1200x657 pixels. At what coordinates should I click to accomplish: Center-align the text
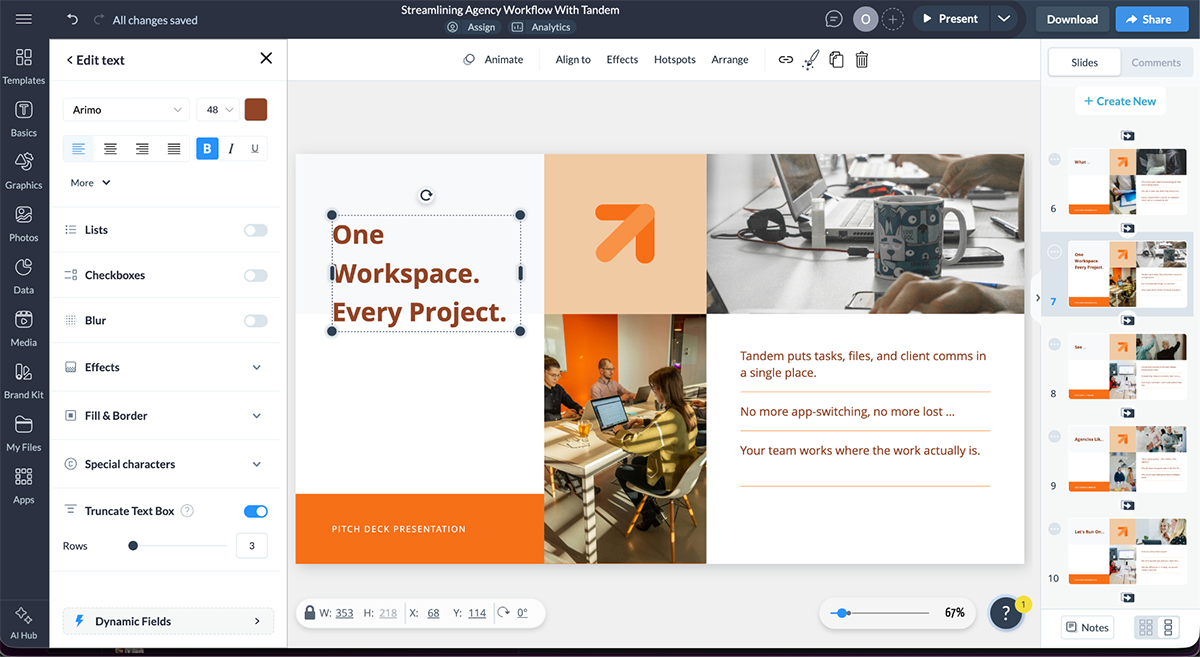pos(111,149)
